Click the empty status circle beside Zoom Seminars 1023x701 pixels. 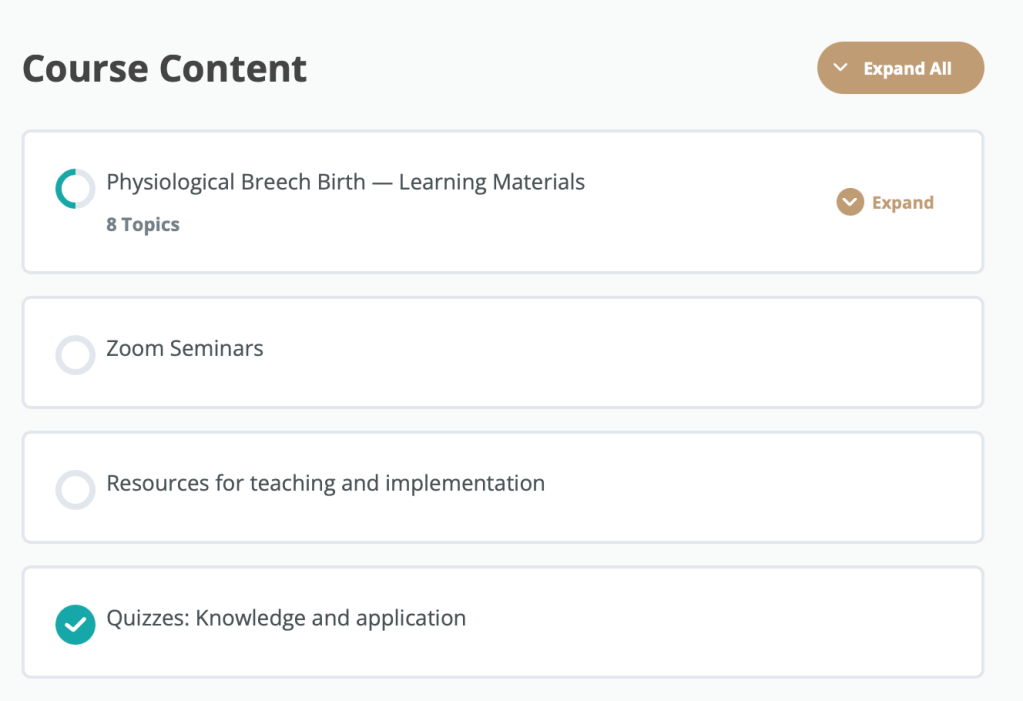[x=75, y=355]
